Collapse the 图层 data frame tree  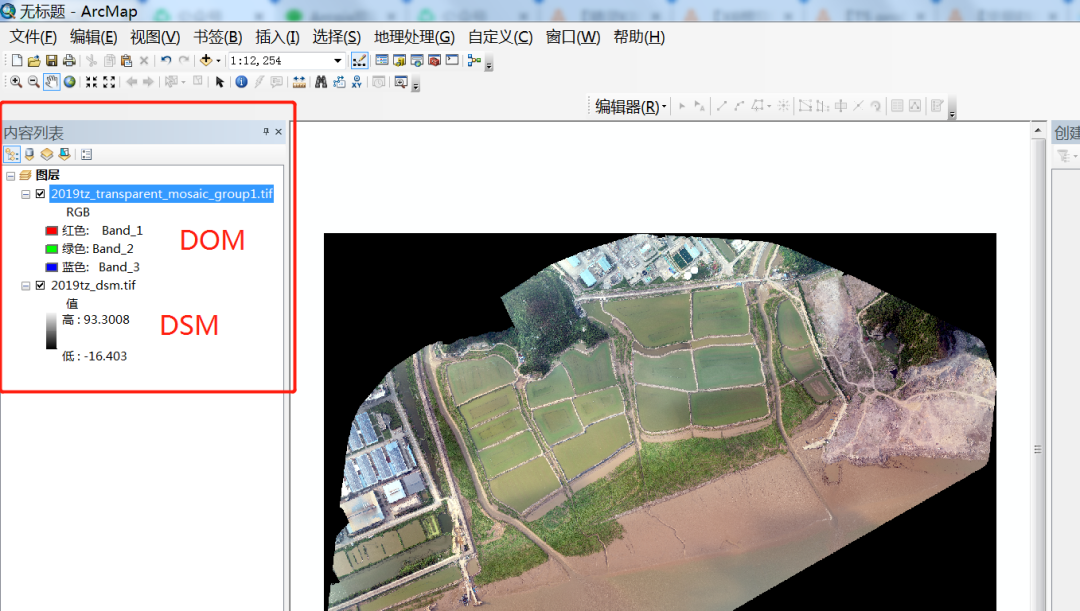coord(10,175)
